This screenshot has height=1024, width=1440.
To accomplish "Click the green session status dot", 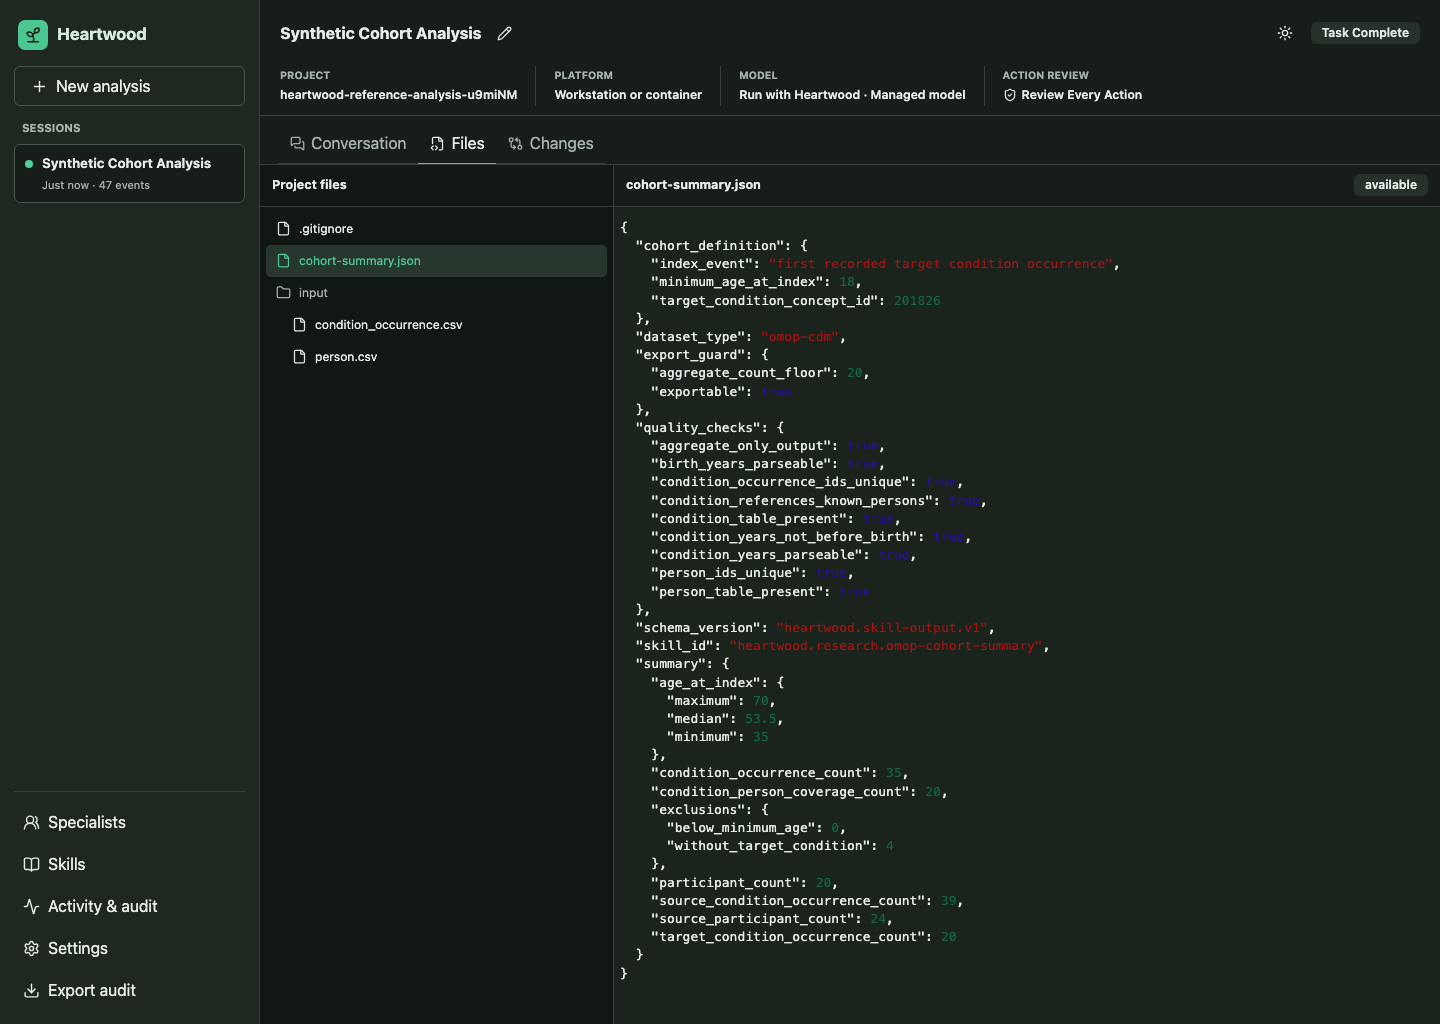I will coord(29,164).
